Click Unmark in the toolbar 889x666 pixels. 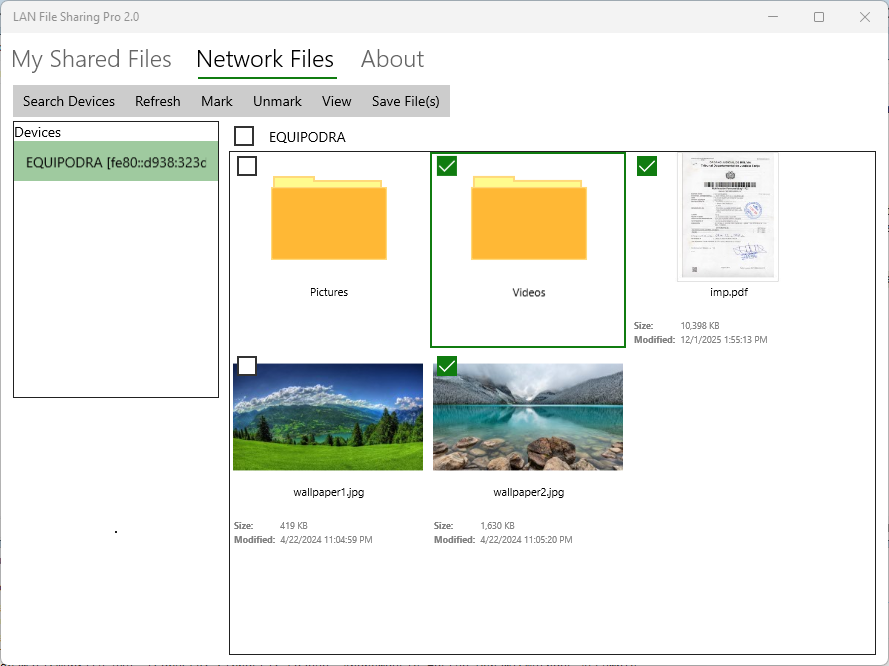click(277, 101)
